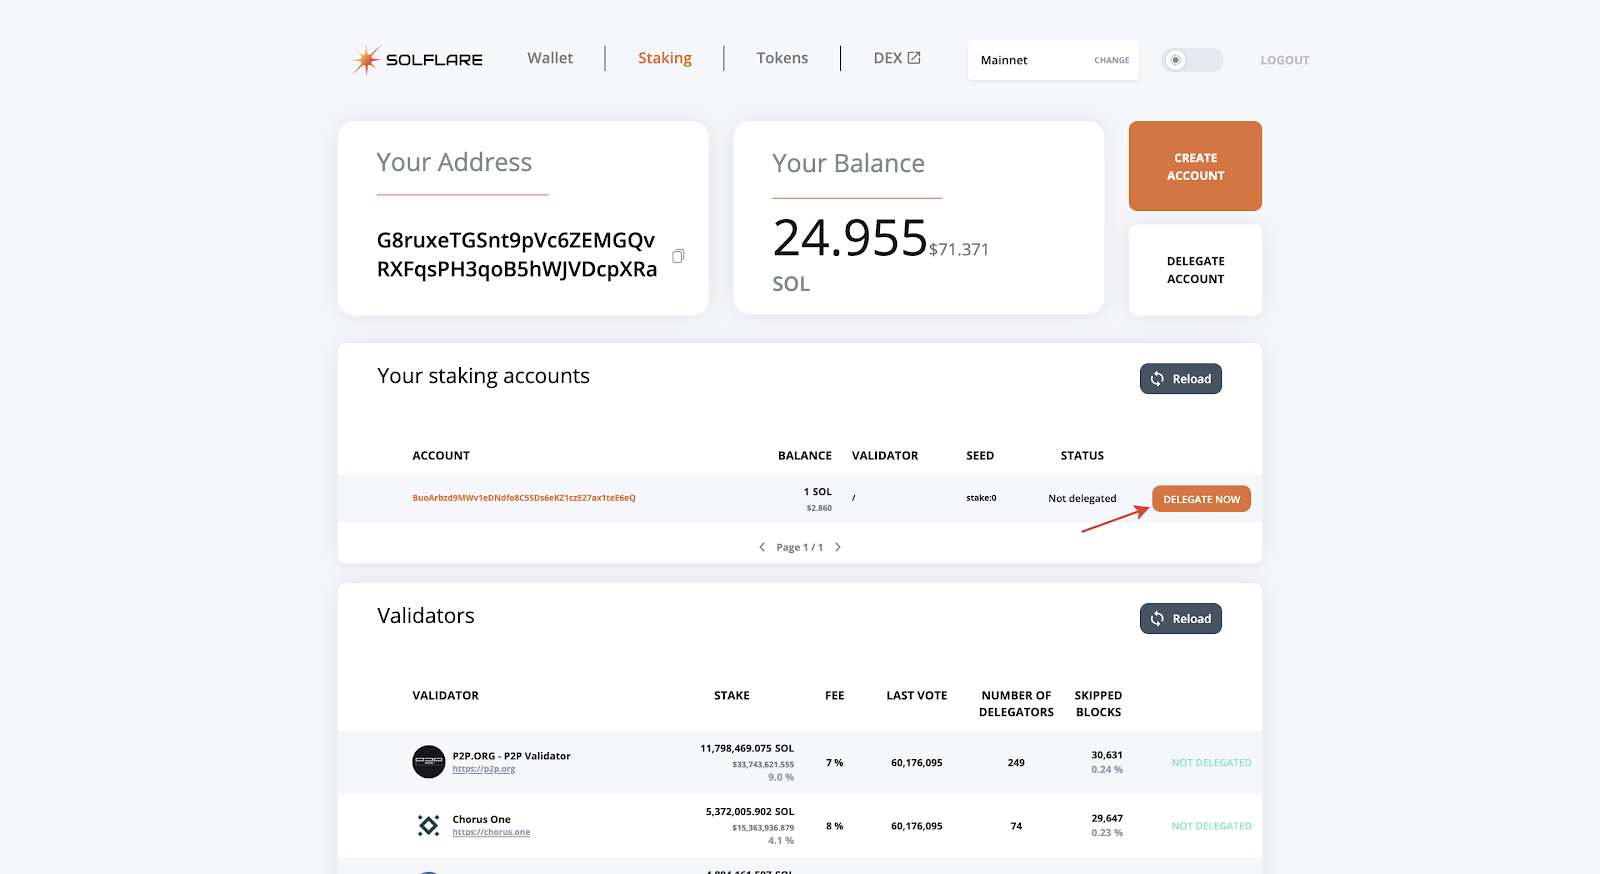Click the DELEGATE ACCOUNT button
This screenshot has width=1600, height=874.
[x=1195, y=270]
